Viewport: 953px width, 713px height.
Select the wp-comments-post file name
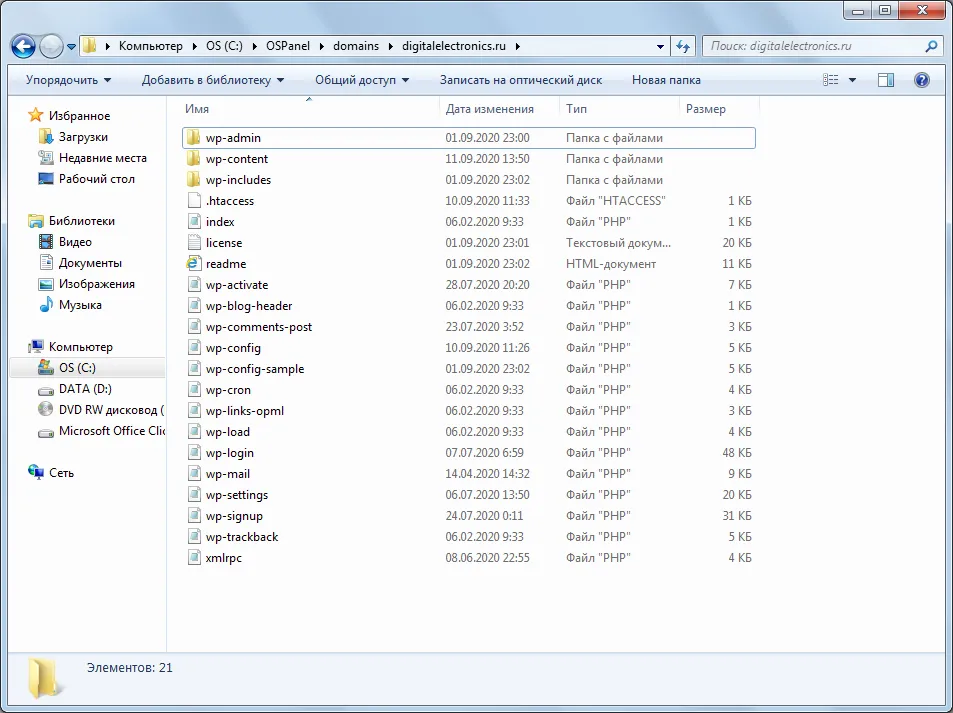point(258,327)
